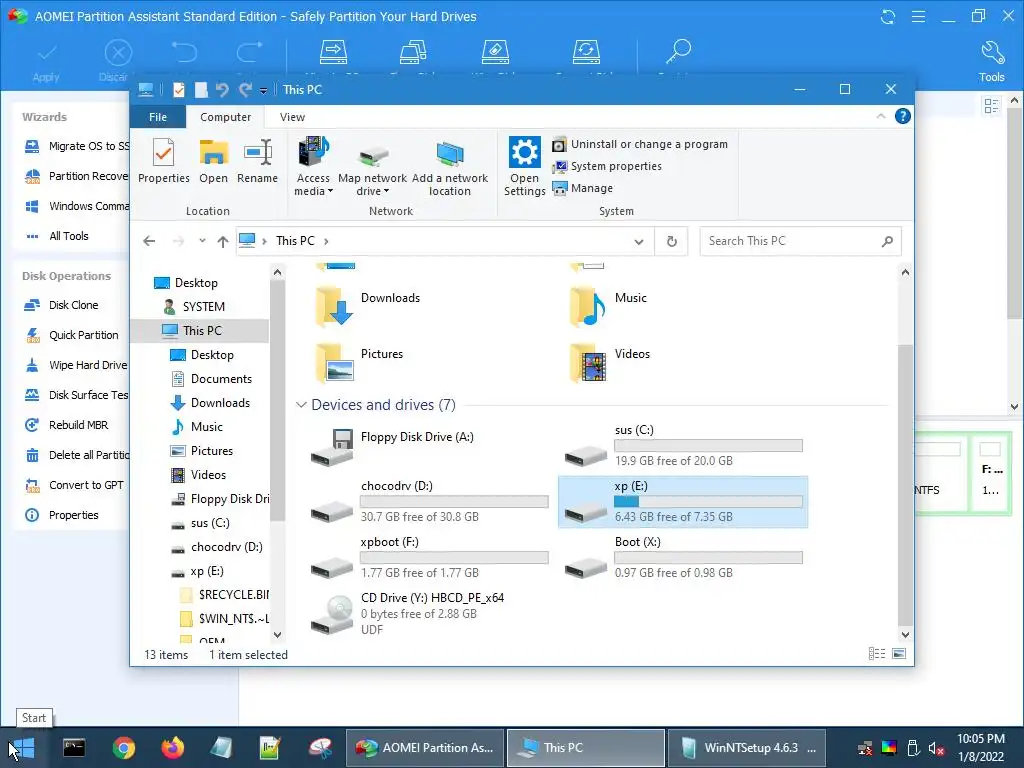The width and height of the screenshot is (1024, 768).
Task: Click AOMEI menu hamburger icon
Action: [918, 16]
